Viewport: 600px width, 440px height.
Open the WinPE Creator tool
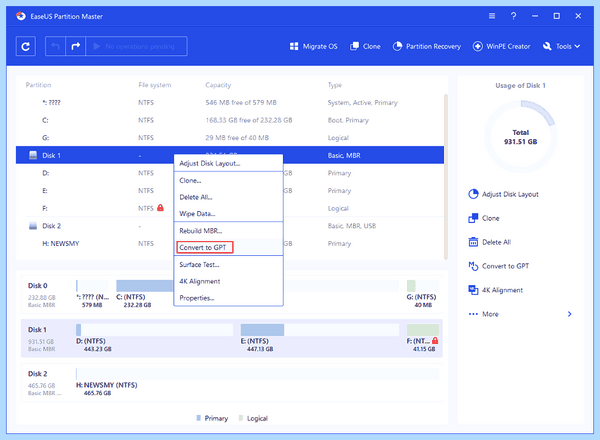pyautogui.click(x=501, y=46)
